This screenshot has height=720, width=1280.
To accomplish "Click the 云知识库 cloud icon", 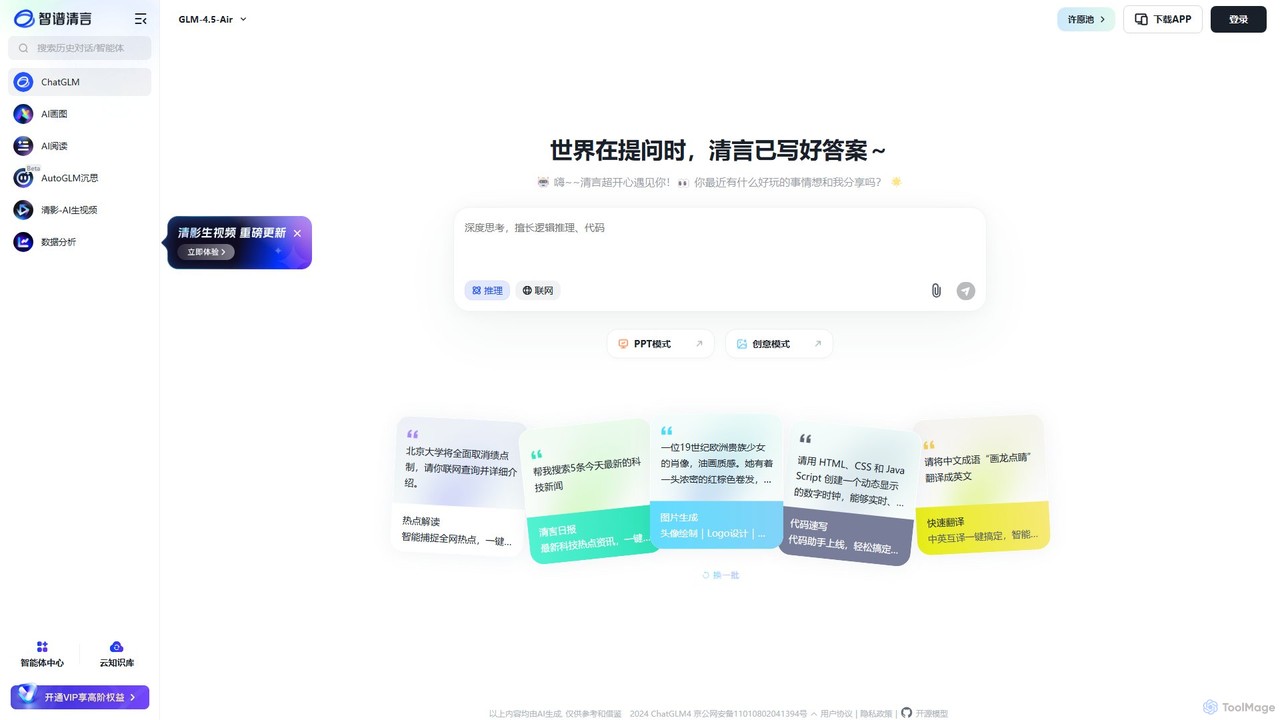I will (116, 647).
